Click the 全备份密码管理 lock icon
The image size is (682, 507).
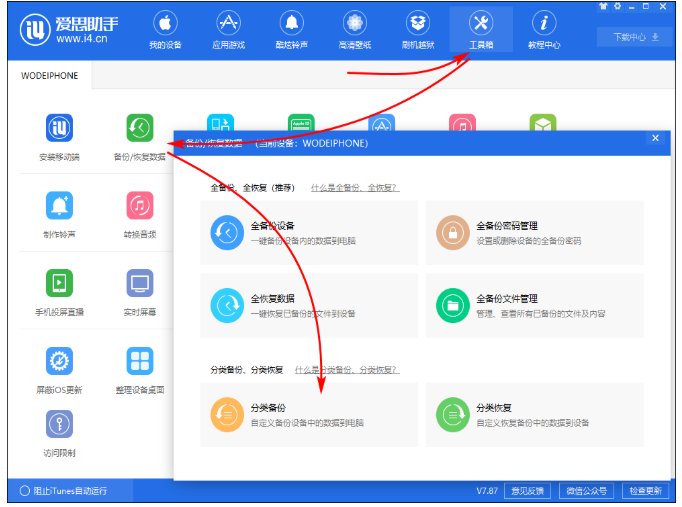pyautogui.click(x=453, y=233)
